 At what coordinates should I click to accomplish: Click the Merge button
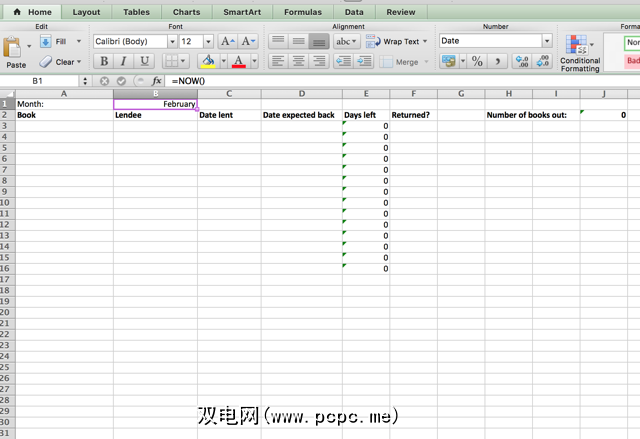click(x=399, y=62)
